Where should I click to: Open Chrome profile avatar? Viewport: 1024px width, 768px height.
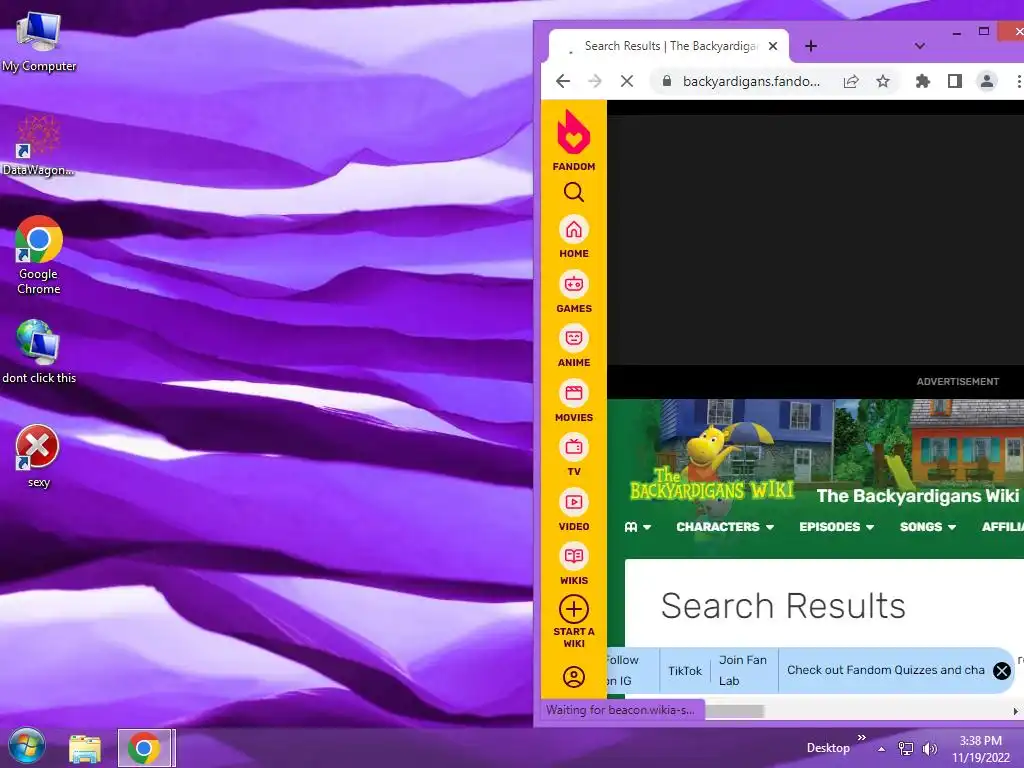coord(986,81)
